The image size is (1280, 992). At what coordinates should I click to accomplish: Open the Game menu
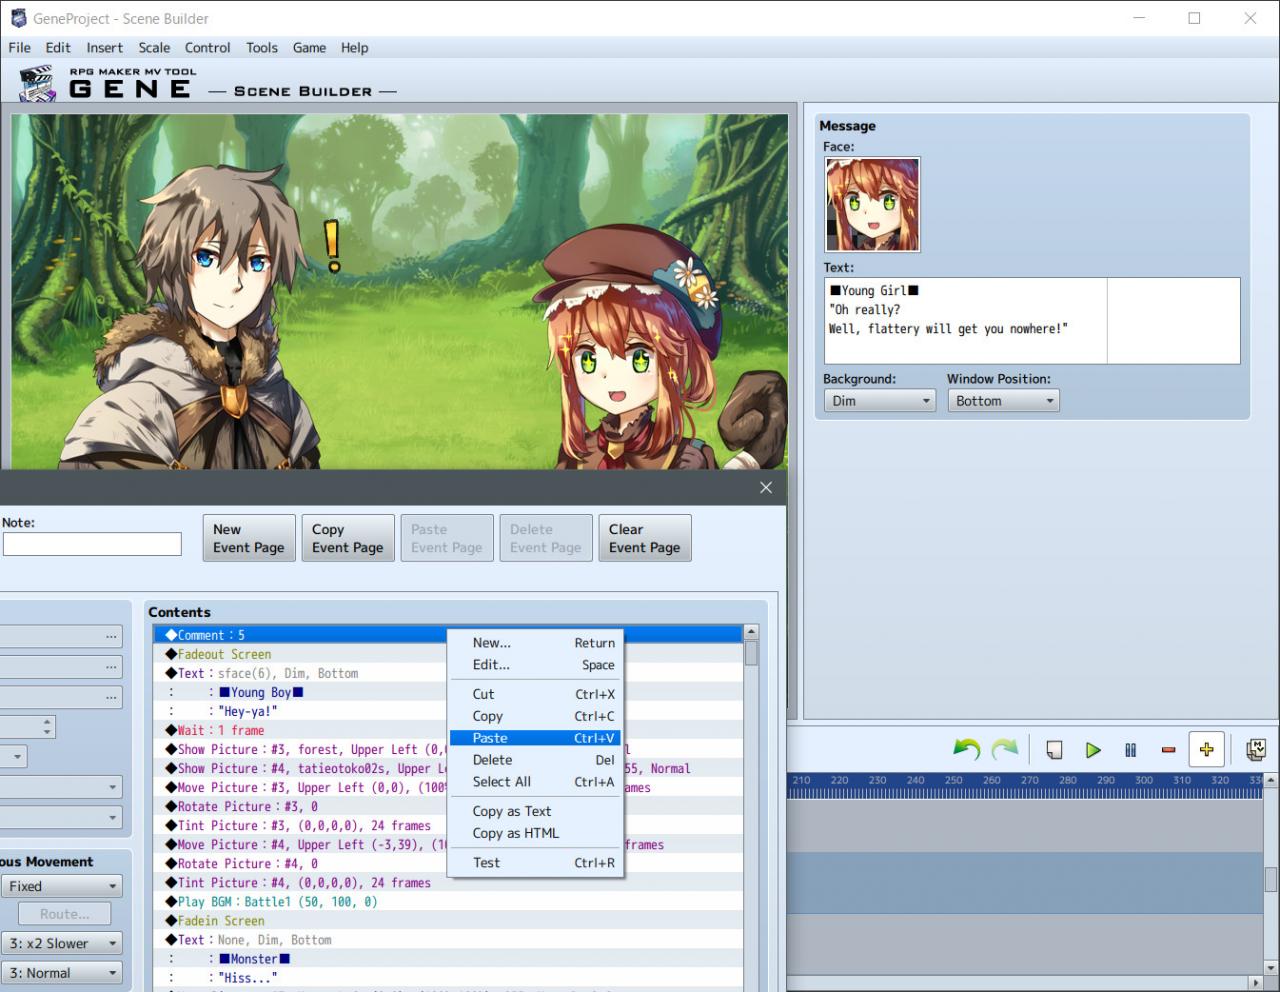tap(309, 47)
